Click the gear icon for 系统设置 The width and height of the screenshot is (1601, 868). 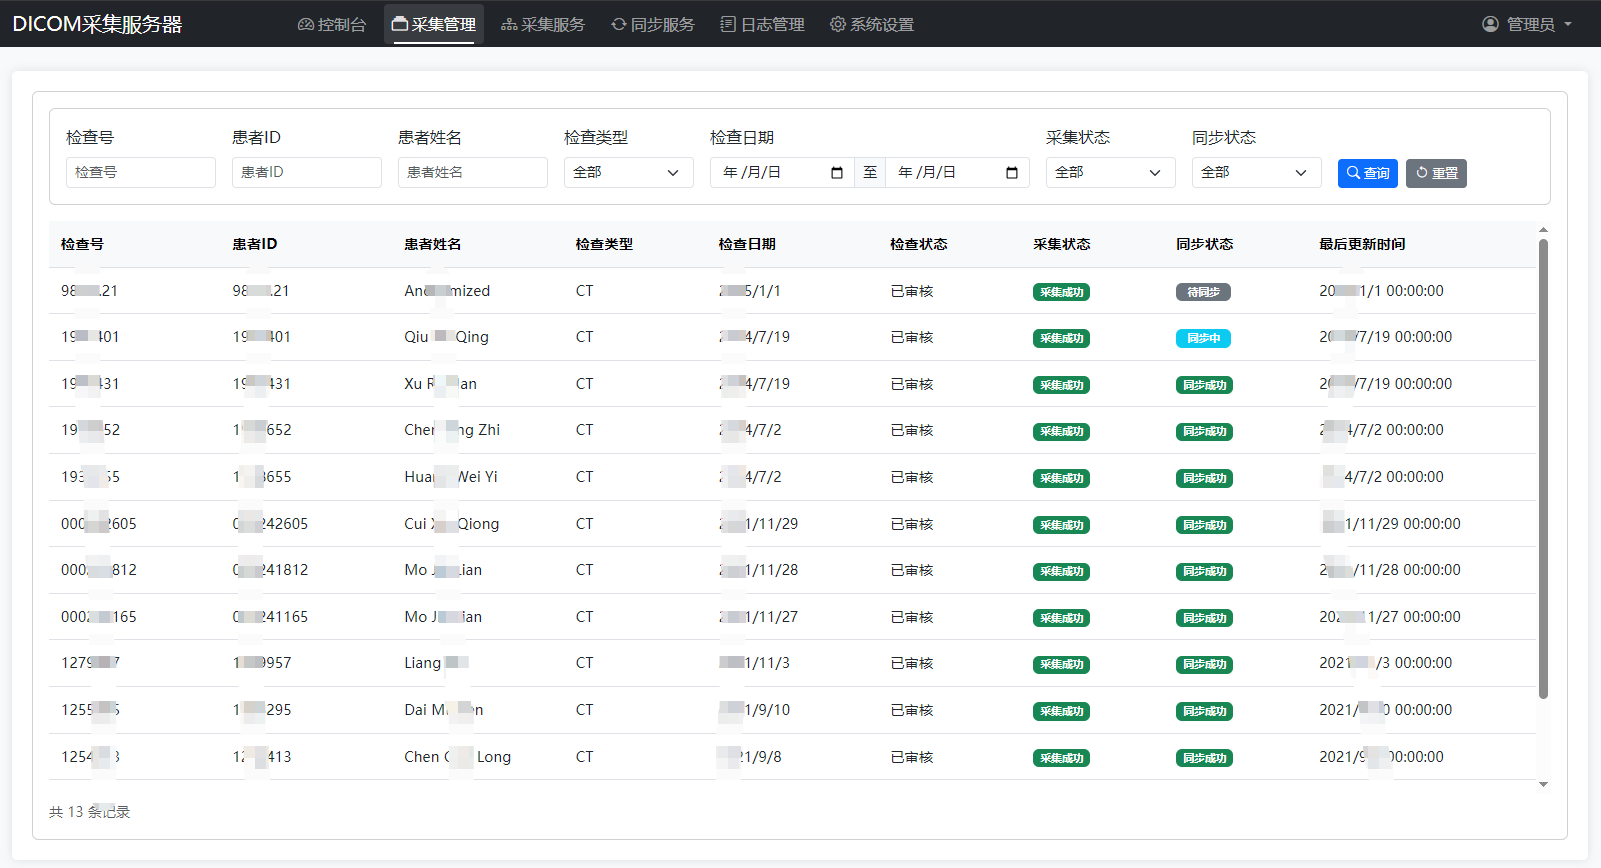click(x=838, y=24)
